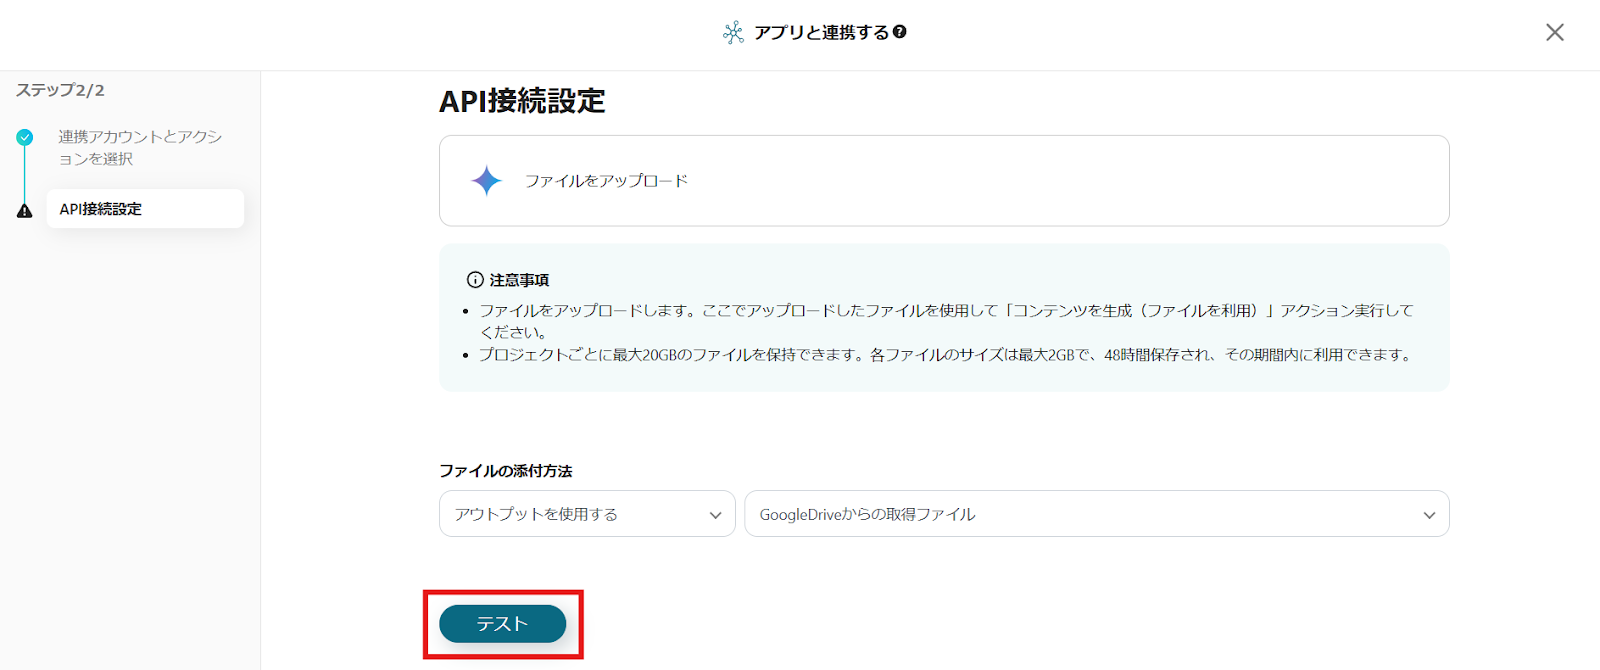
Task: Open the アウトプットを使用する dropdown
Action: (x=587, y=514)
